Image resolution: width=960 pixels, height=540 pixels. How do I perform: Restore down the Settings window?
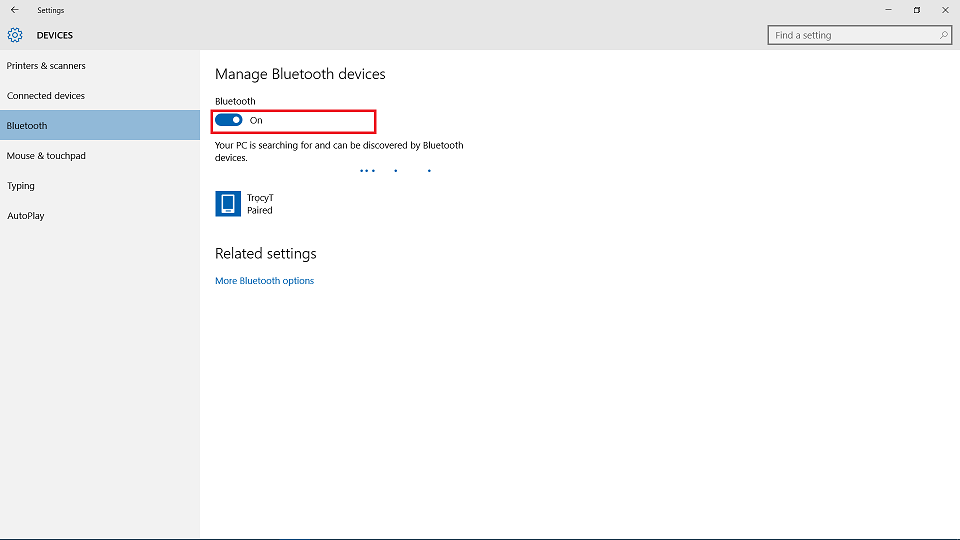(917, 10)
